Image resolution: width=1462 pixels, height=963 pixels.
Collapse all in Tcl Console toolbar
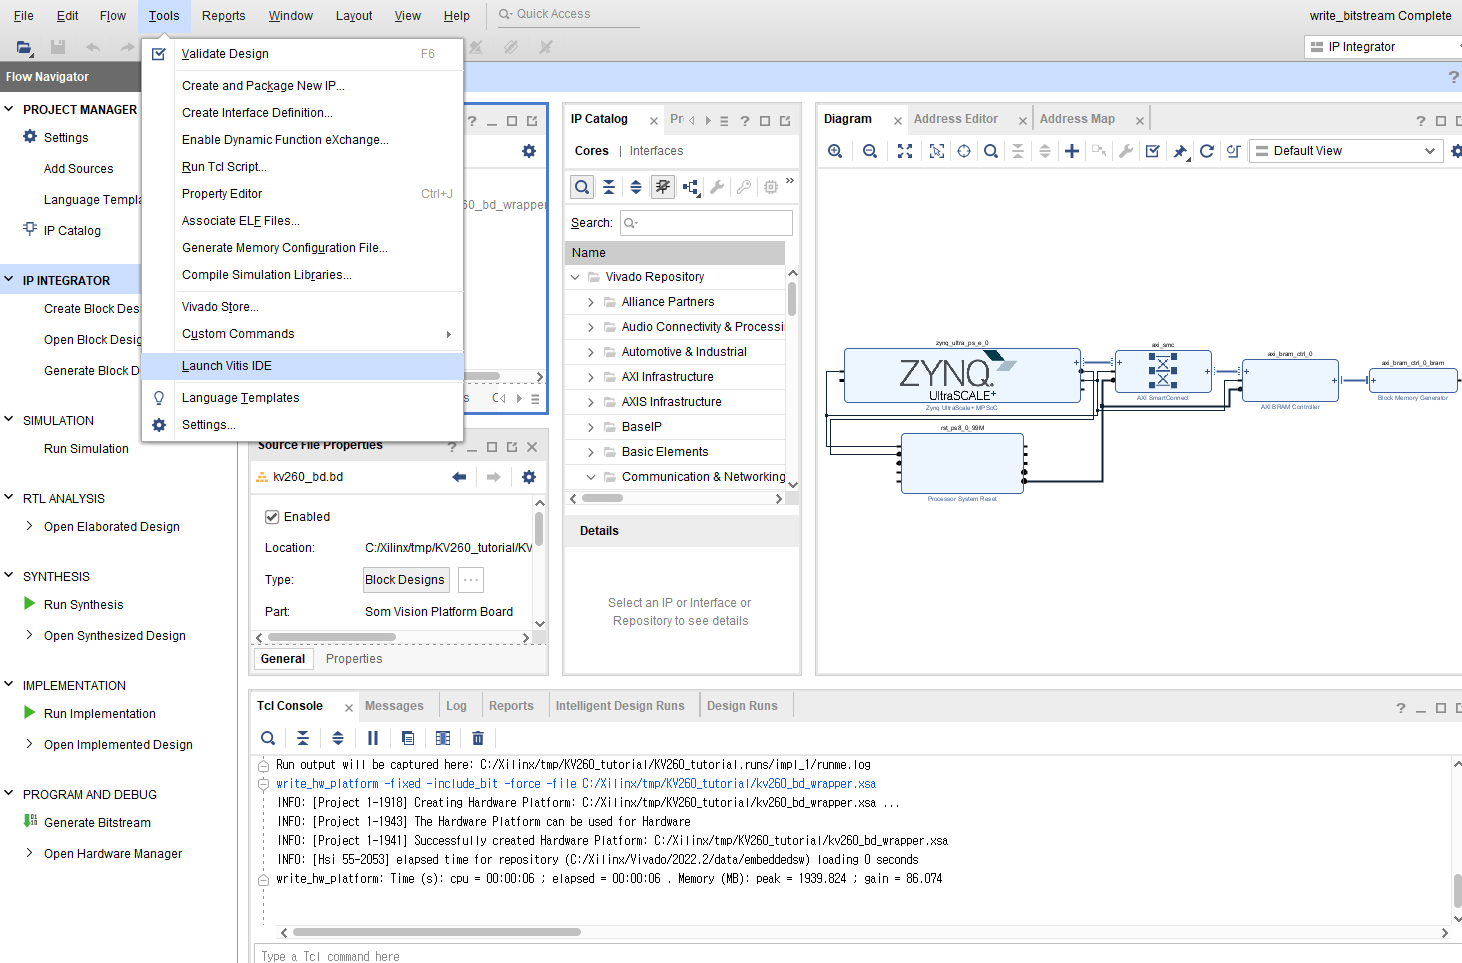coord(303,738)
